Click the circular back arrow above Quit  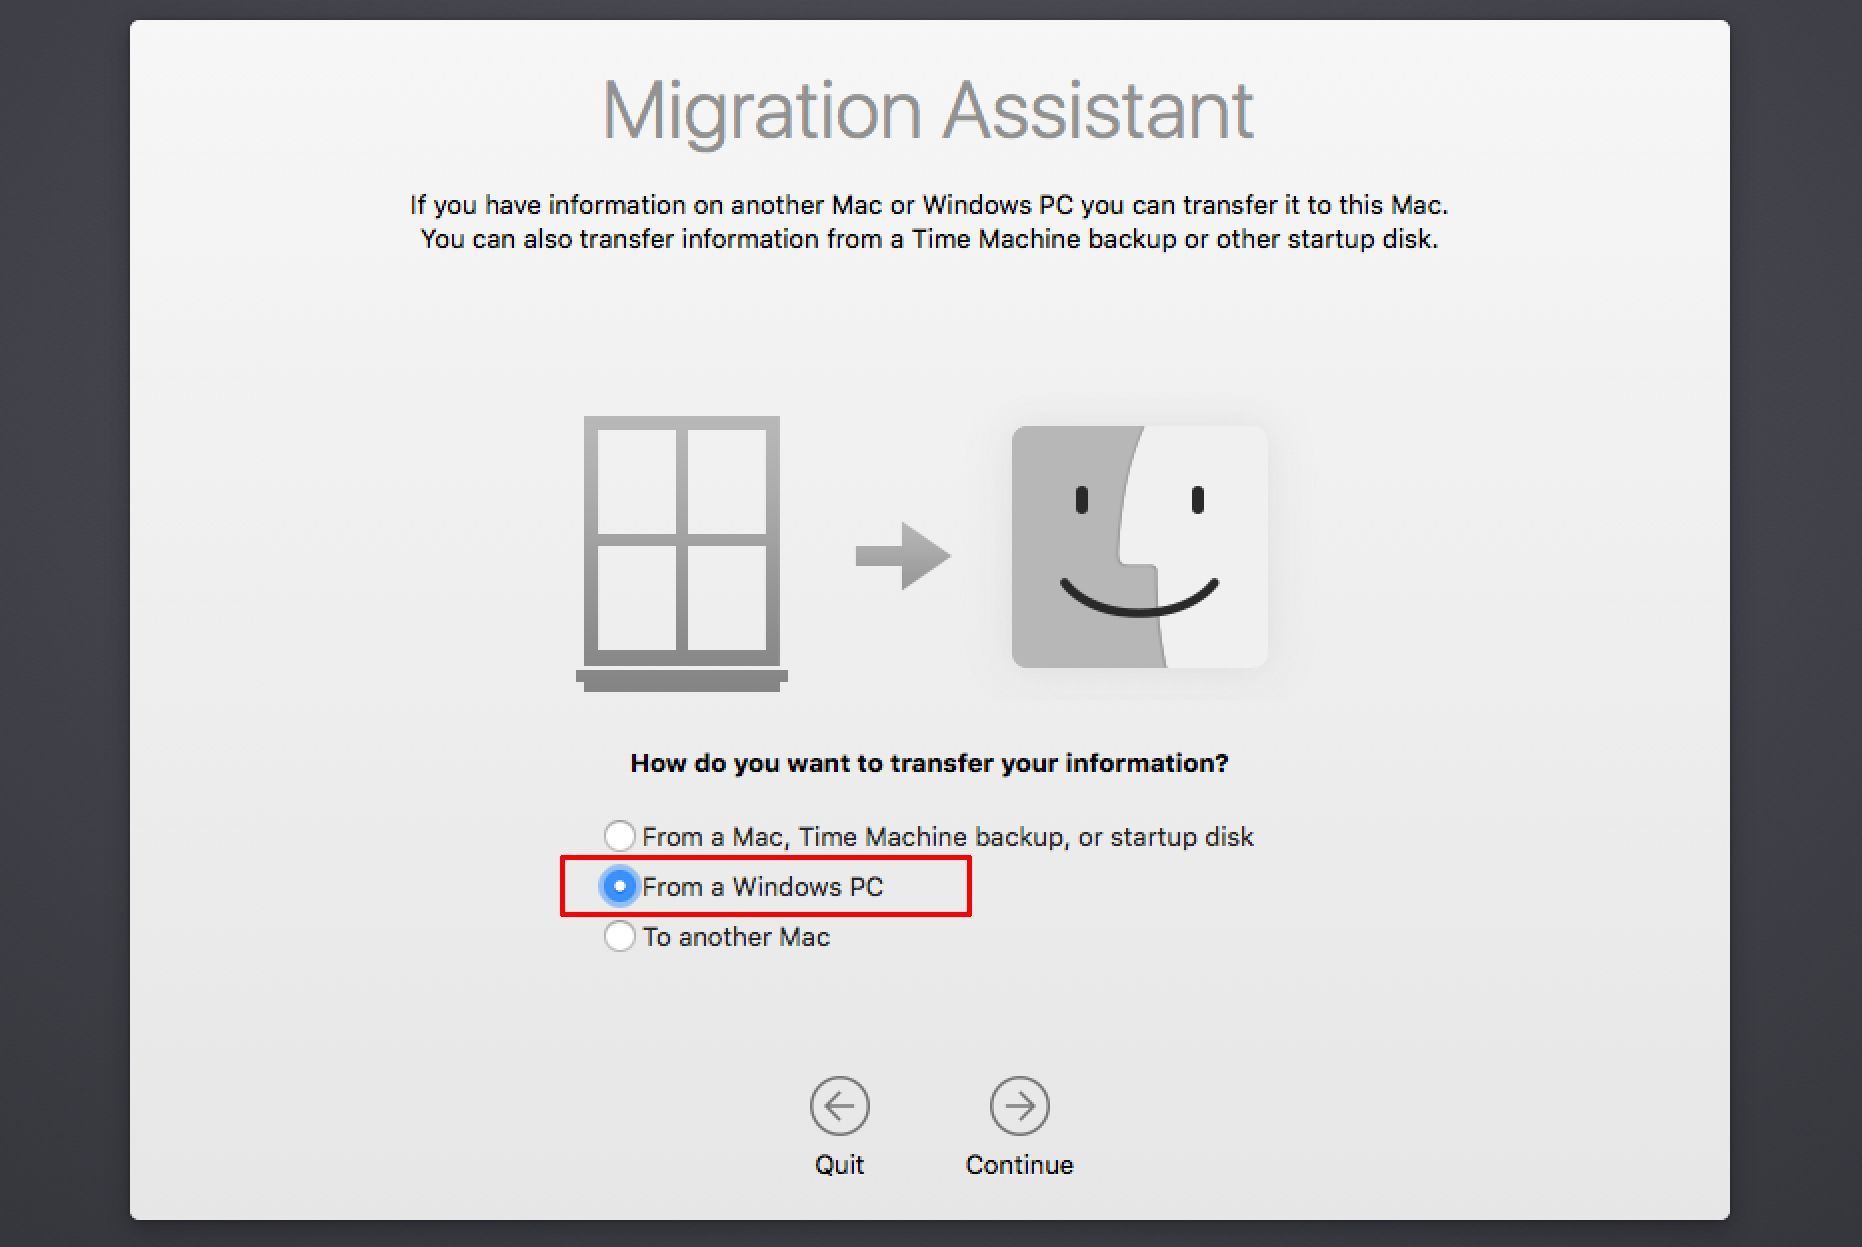840,1107
